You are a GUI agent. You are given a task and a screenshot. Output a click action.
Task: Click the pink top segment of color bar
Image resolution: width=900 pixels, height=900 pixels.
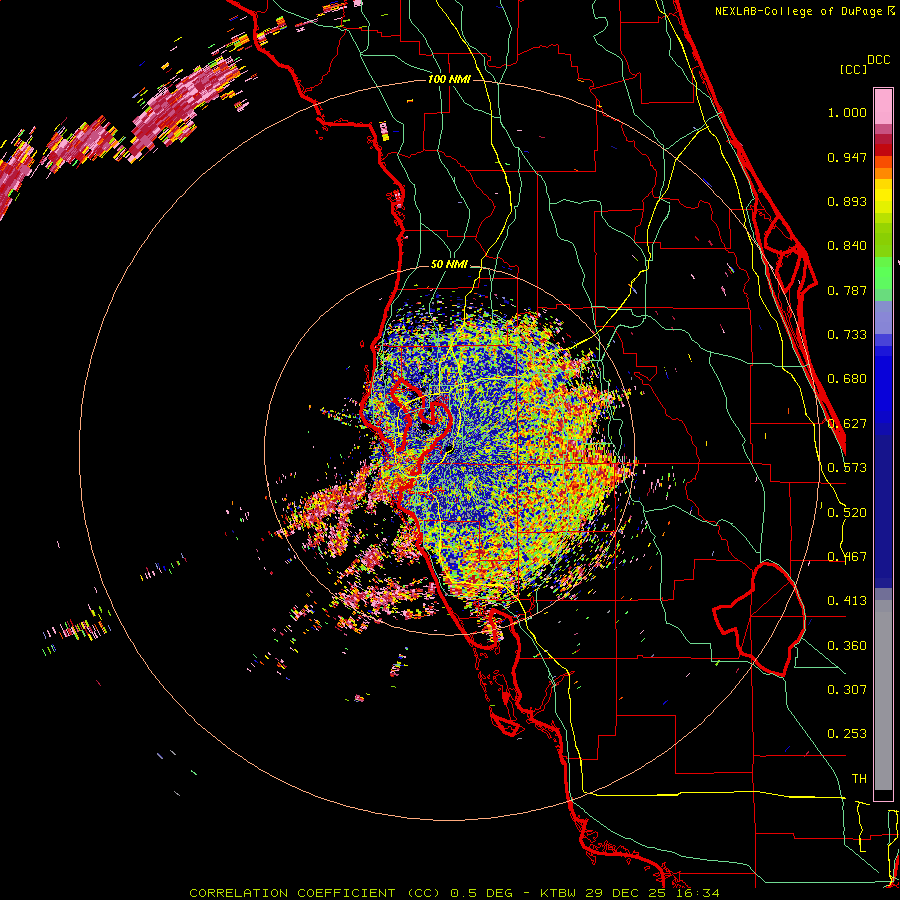coord(883,106)
